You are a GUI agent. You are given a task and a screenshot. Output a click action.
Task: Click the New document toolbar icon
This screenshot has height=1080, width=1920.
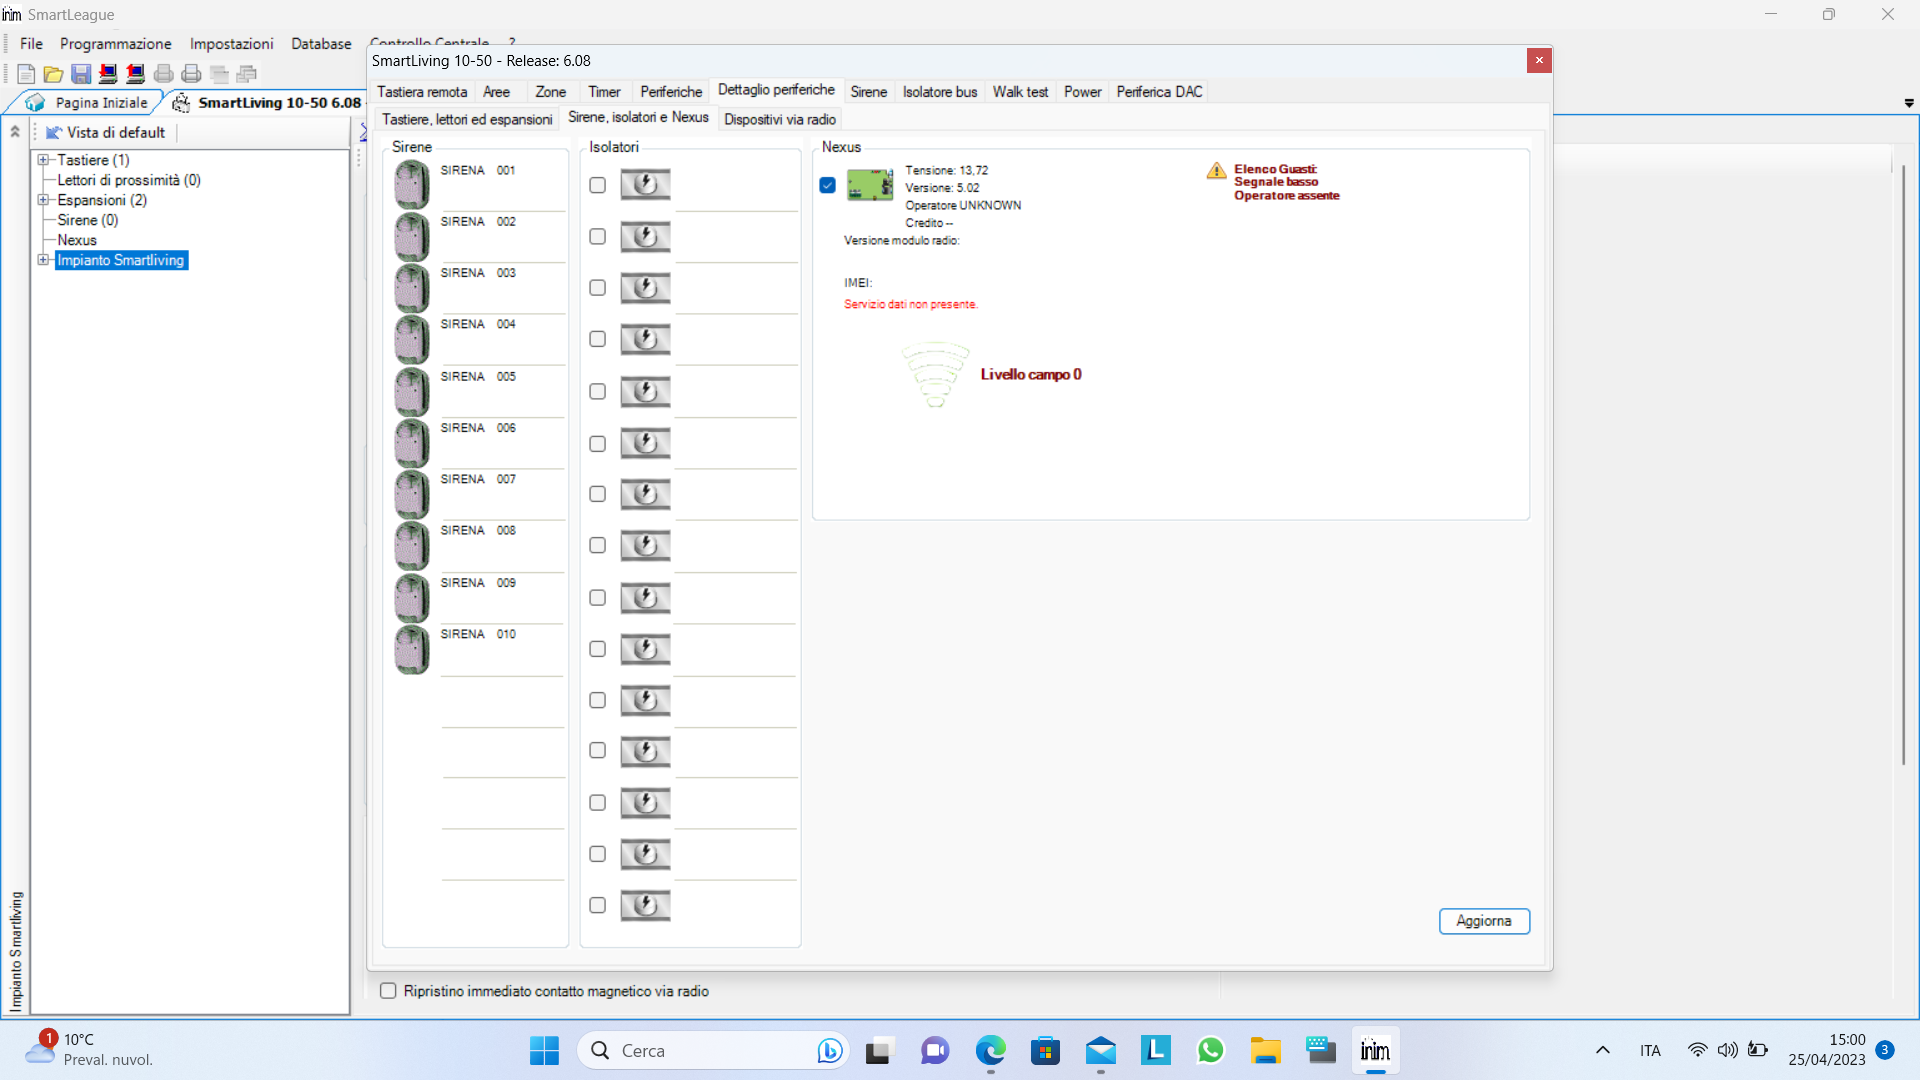[26, 74]
